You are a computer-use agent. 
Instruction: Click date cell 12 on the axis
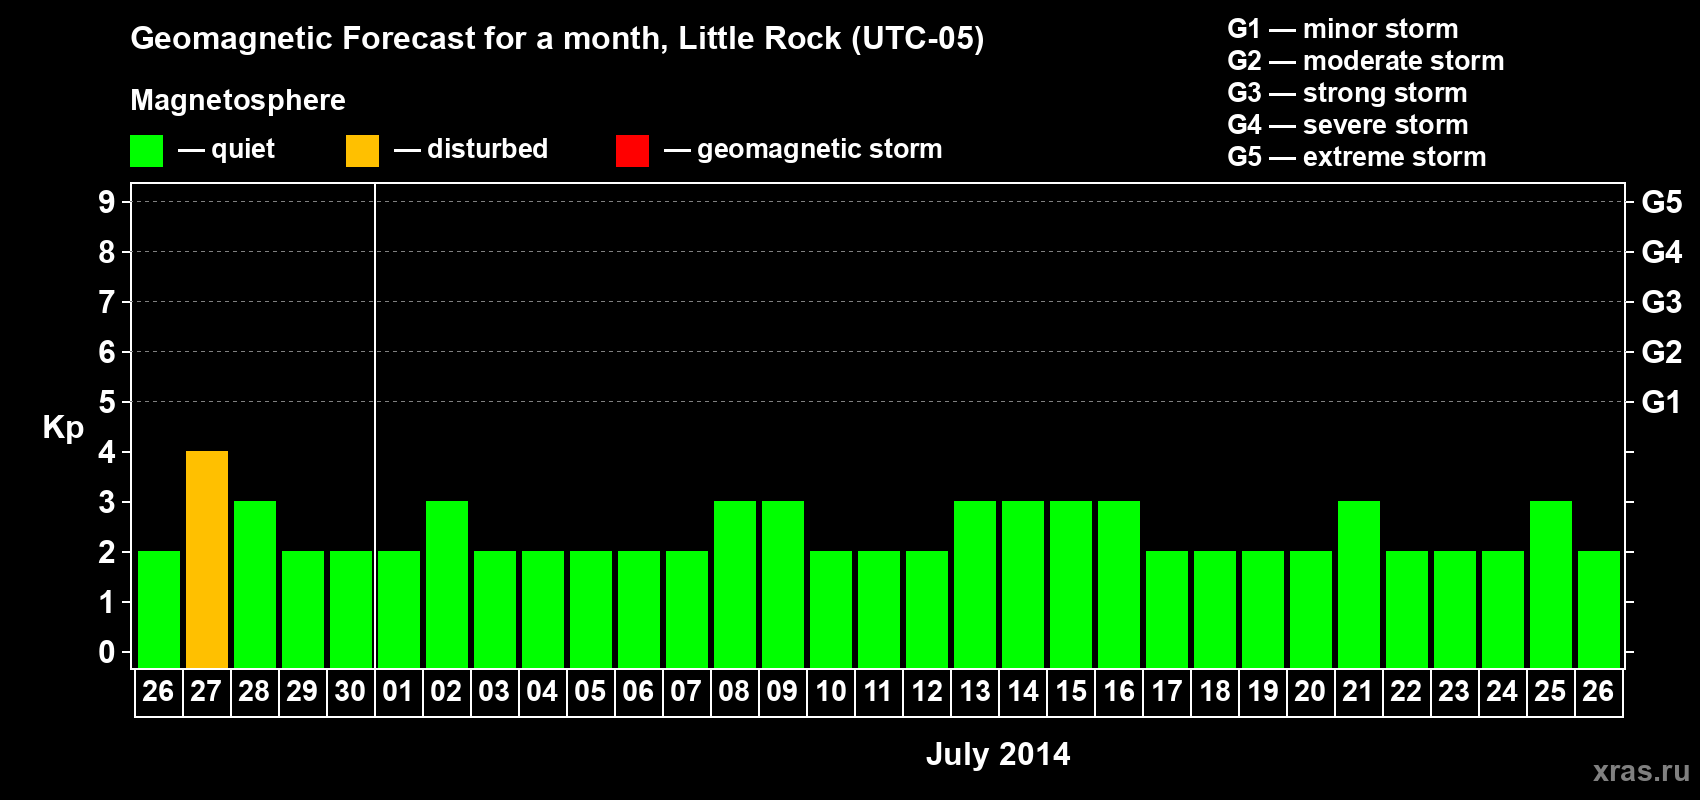(x=926, y=692)
